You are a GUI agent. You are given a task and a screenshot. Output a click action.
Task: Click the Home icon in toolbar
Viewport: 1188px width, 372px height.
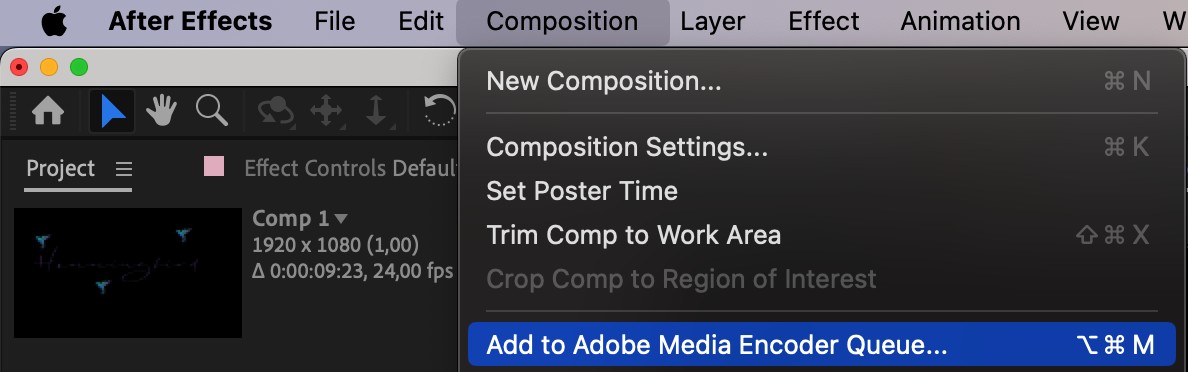click(48, 111)
